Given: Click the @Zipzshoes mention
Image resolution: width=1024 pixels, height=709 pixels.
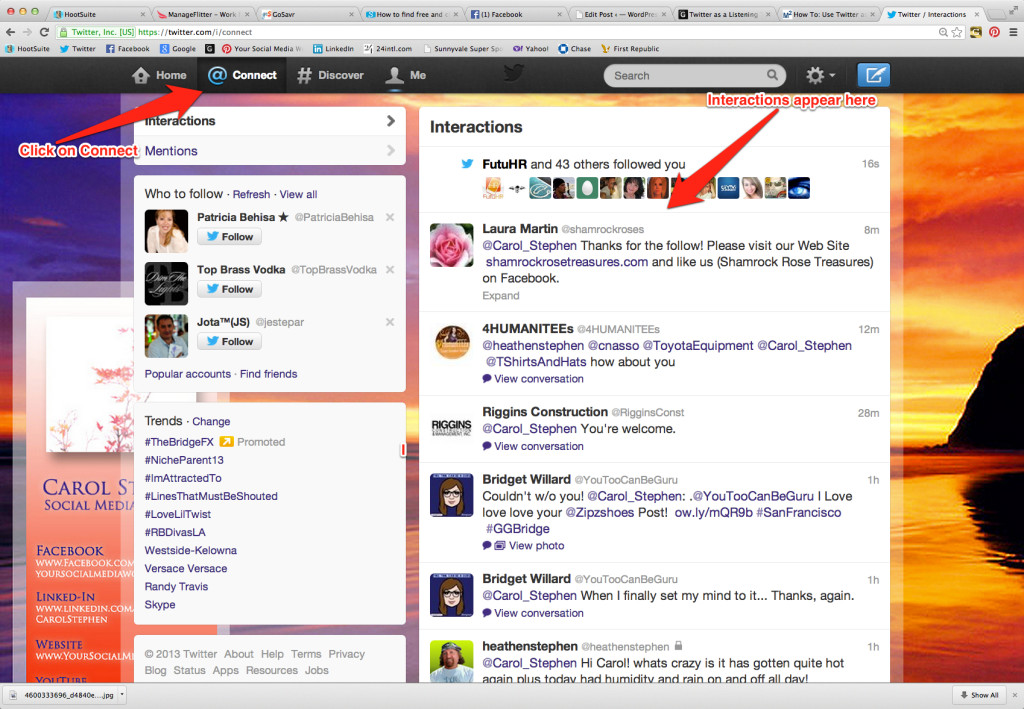Looking at the screenshot, I should click(600, 512).
